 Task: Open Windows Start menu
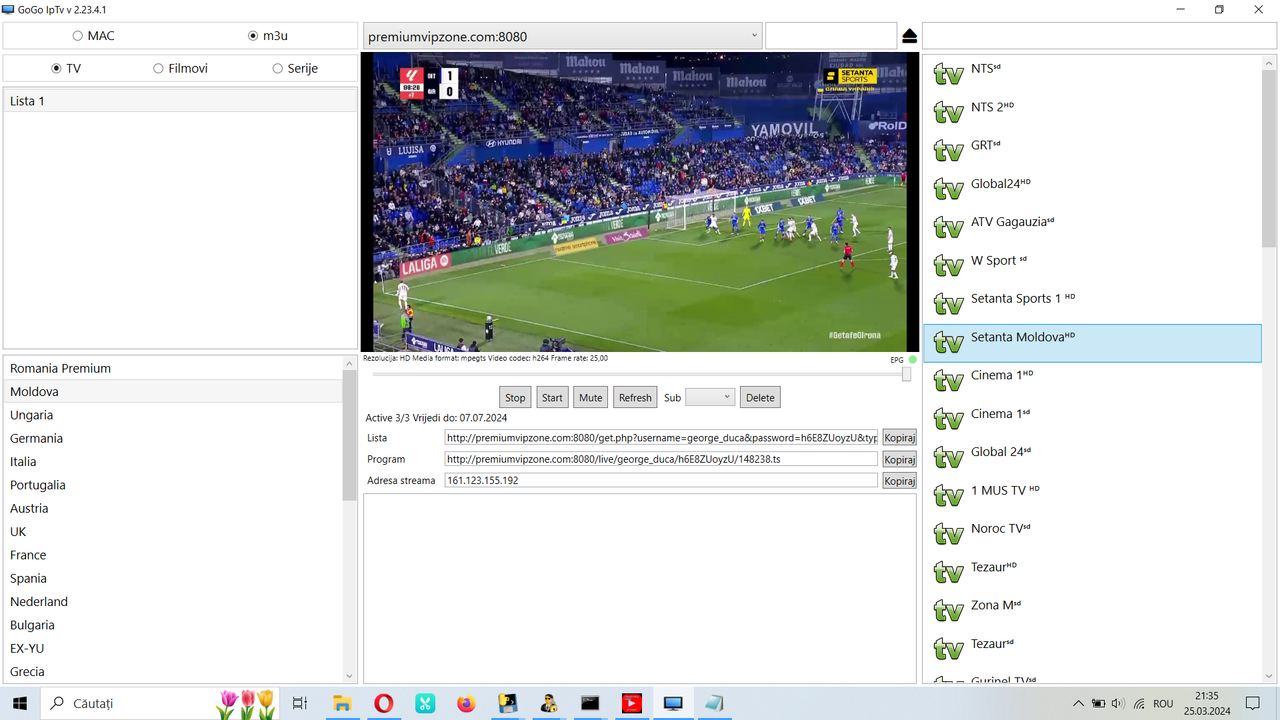[x=19, y=703]
